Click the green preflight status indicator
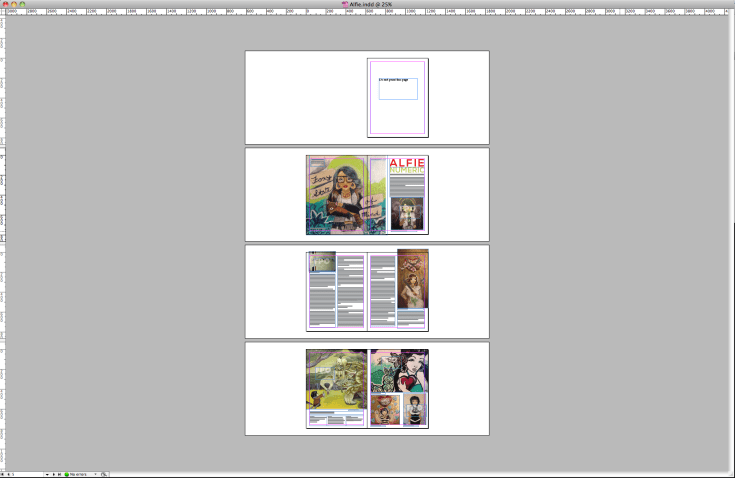This screenshot has width=735, height=478. click(67, 474)
